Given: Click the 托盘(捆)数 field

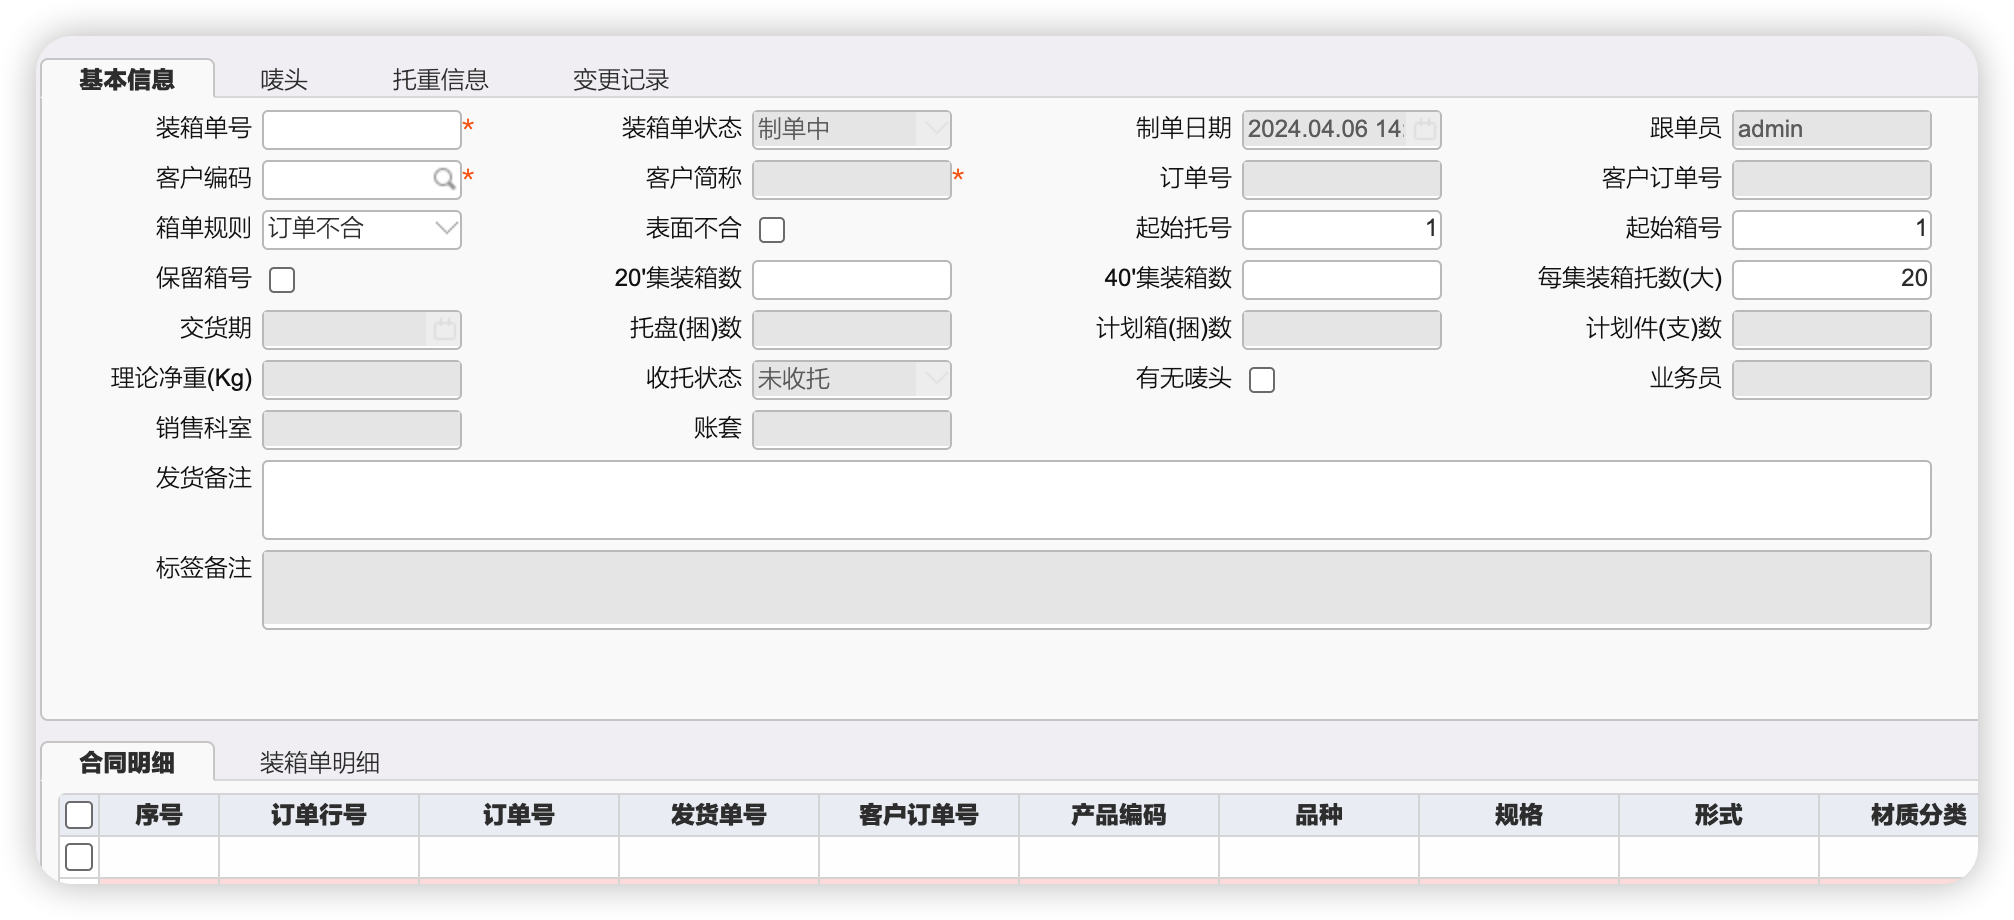Looking at the screenshot, I should pos(852,329).
